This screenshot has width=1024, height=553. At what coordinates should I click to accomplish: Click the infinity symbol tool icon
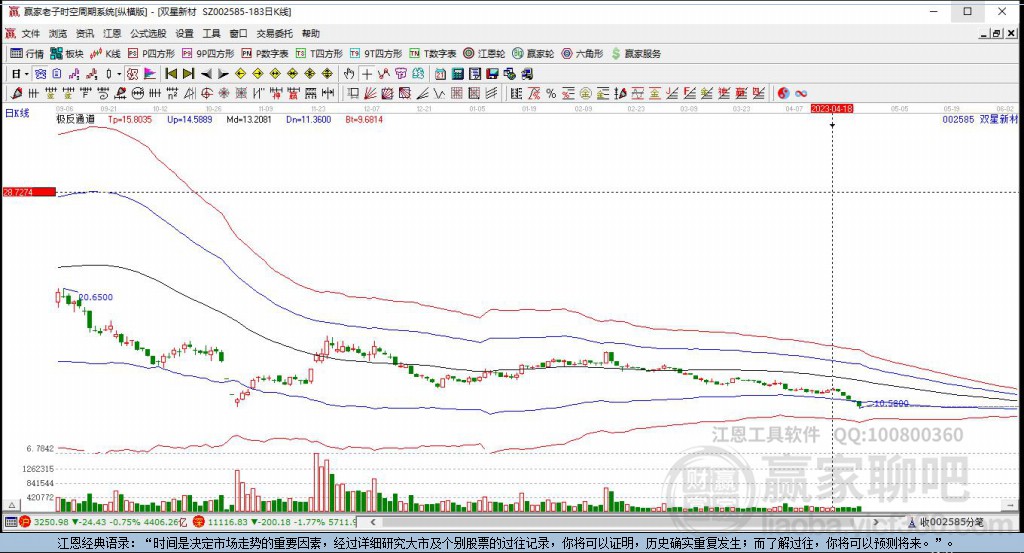(801, 93)
